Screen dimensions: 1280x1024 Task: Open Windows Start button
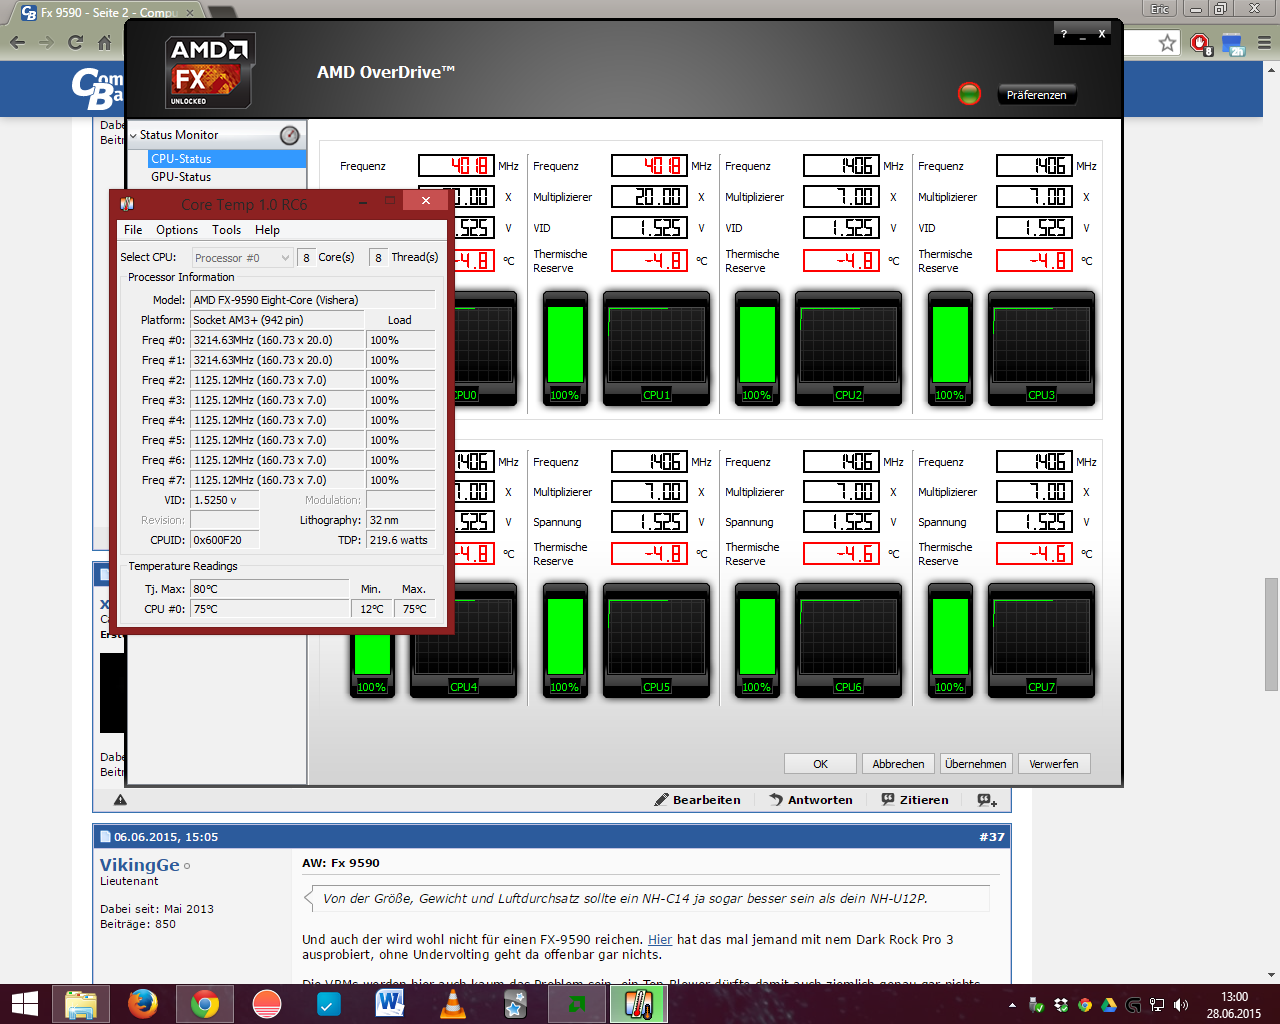[x=24, y=1004]
